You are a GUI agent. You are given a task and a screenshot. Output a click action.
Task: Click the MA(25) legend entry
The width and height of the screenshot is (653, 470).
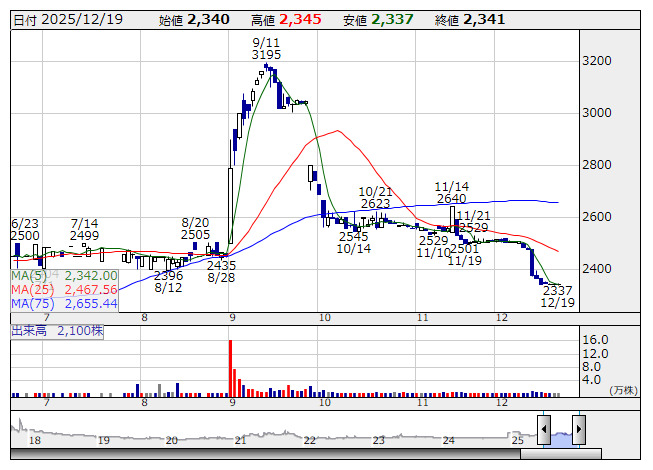[64, 289]
